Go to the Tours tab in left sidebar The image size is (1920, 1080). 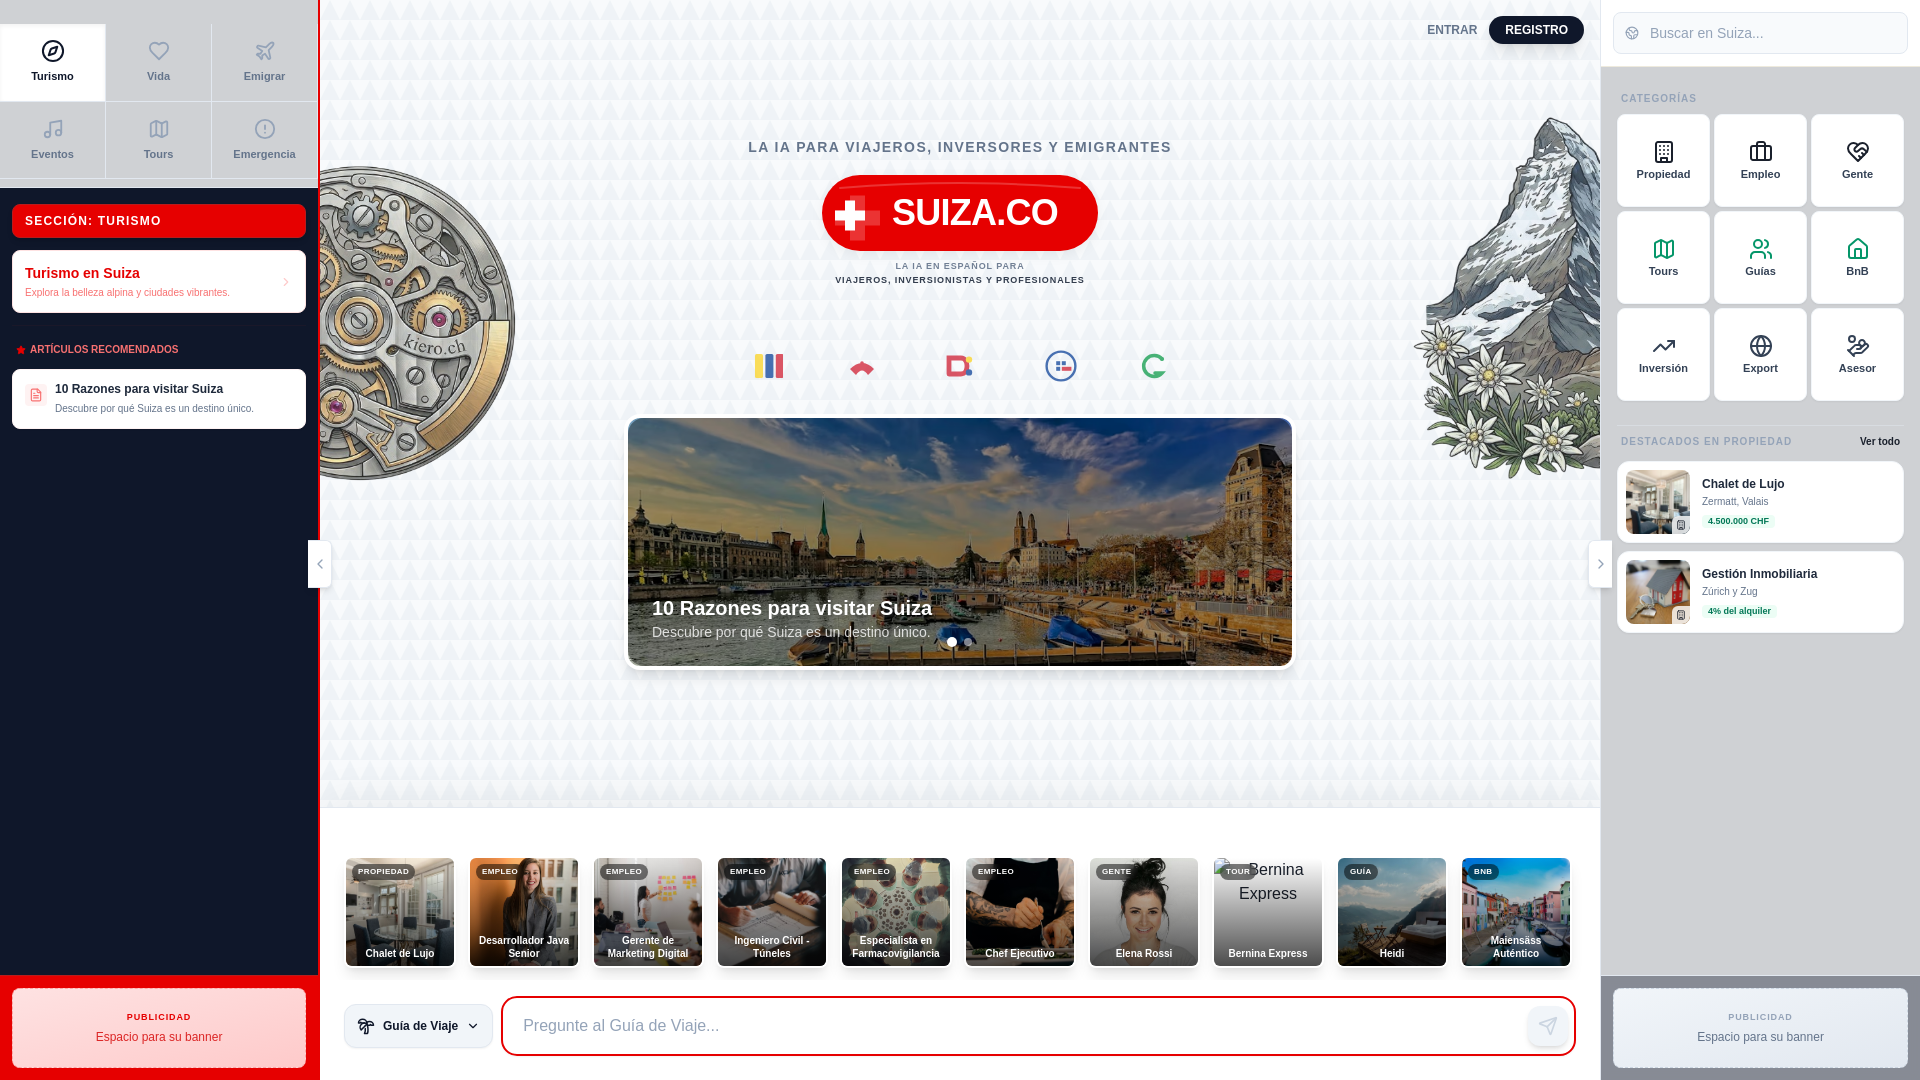tap(158, 140)
